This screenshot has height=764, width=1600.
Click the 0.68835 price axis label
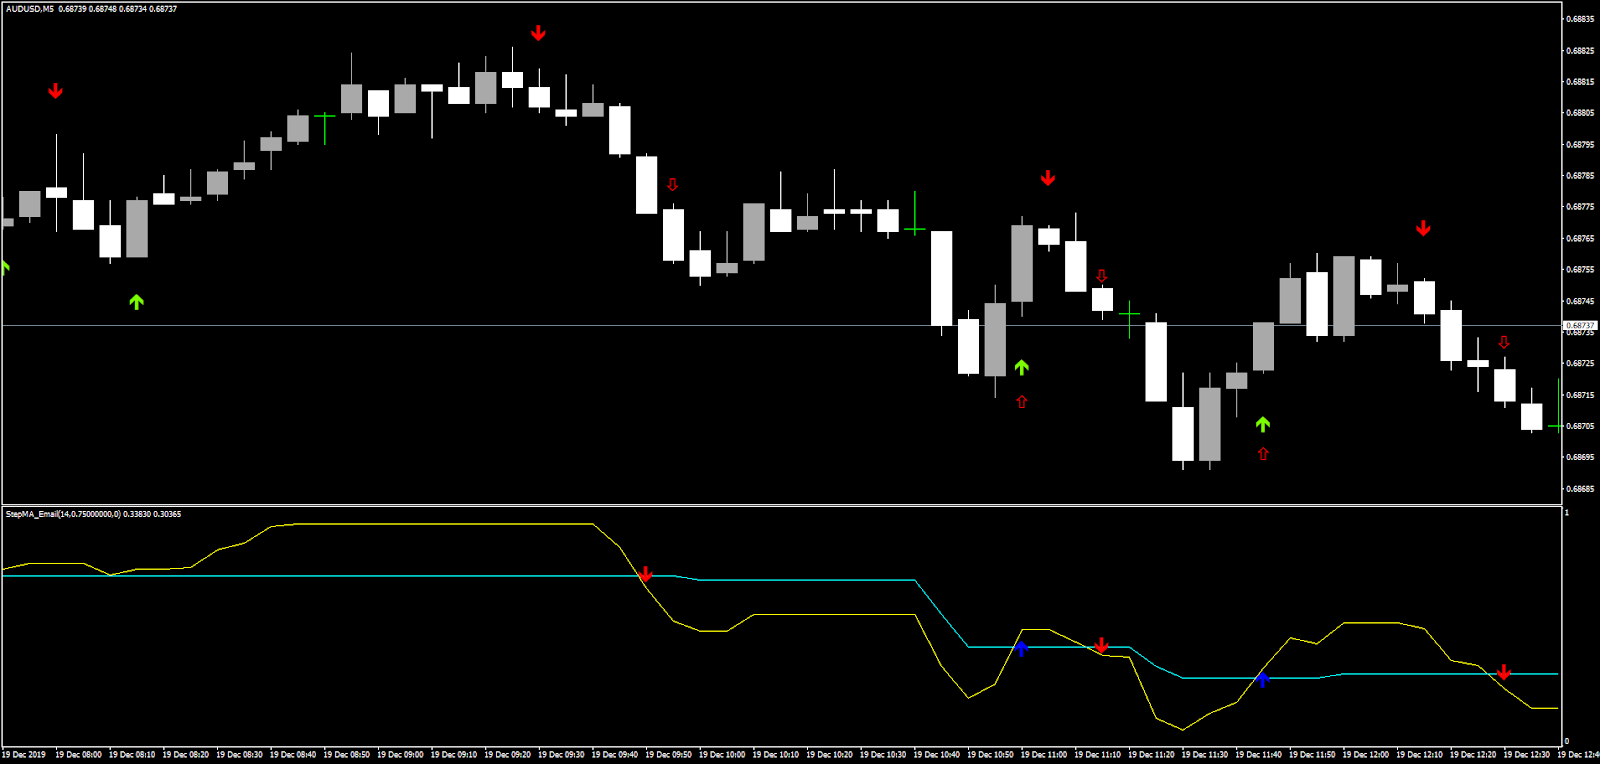(x=1580, y=19)
